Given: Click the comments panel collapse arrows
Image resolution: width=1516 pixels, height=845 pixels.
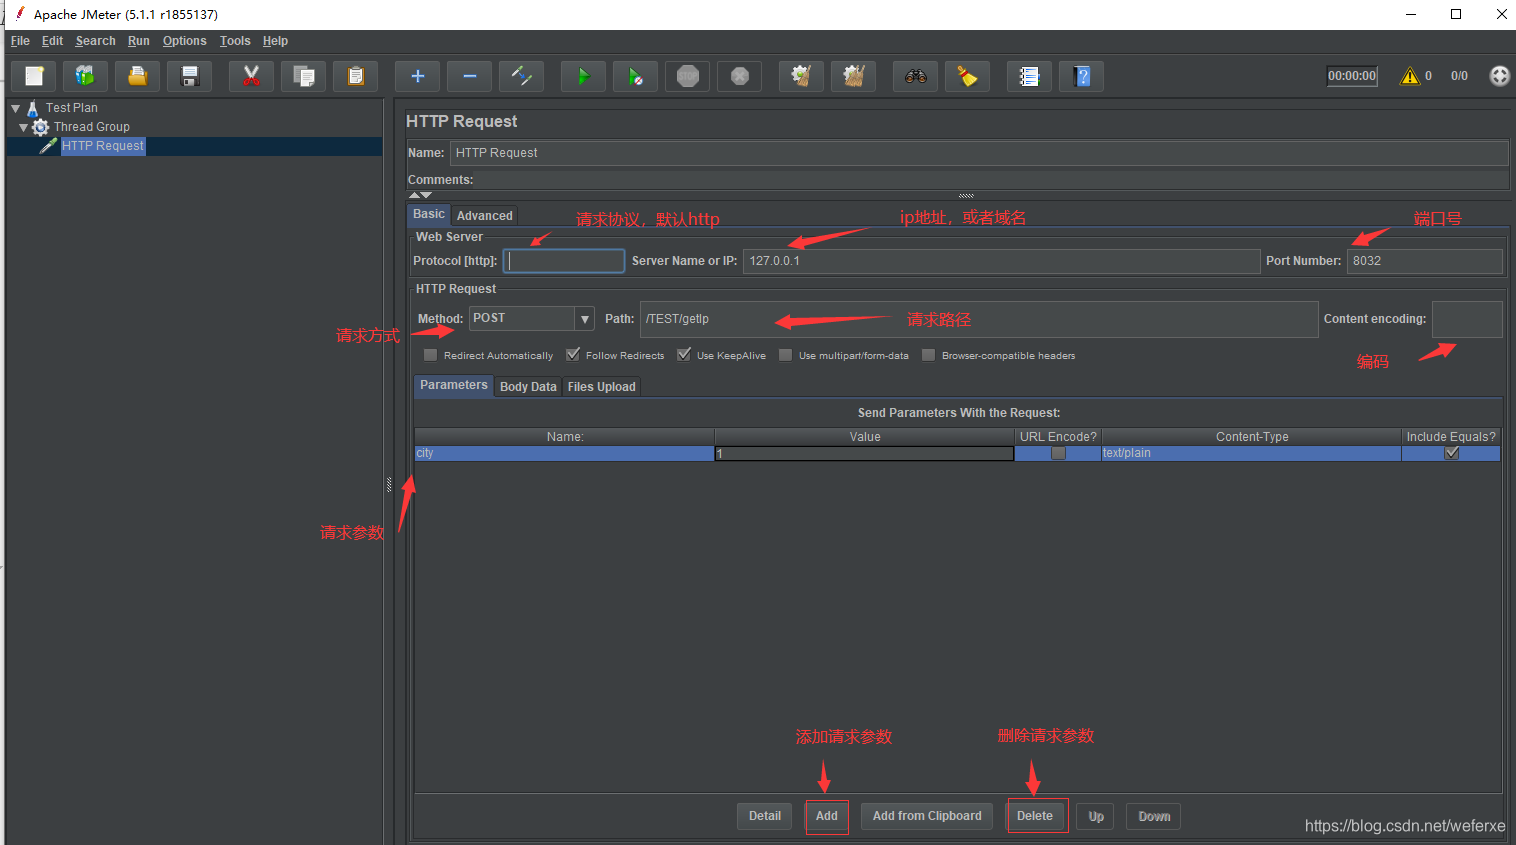Looking at the screenshot, I should (x=420, y=195).
